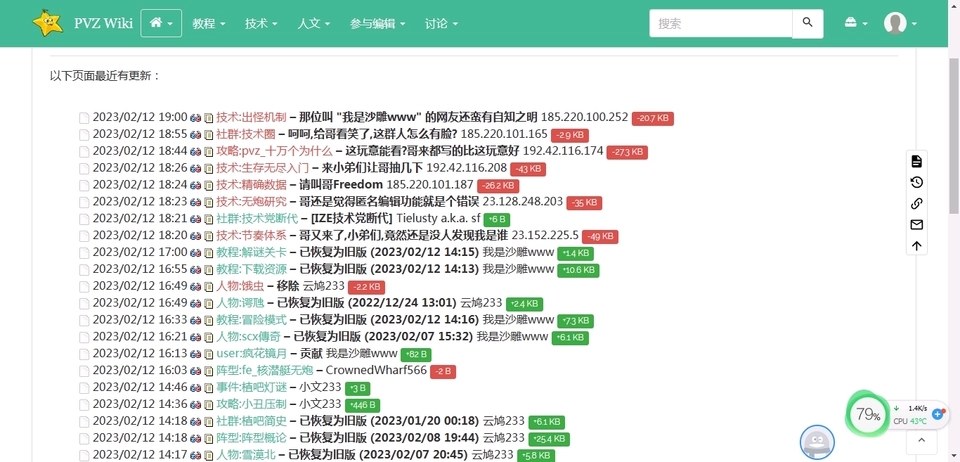Open old revisions history icon

pos(916,182)
